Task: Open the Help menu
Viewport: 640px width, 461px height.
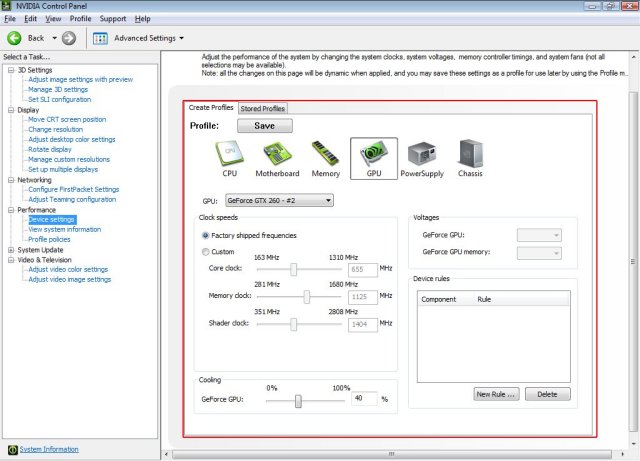Action: click(x=142, y=19)
